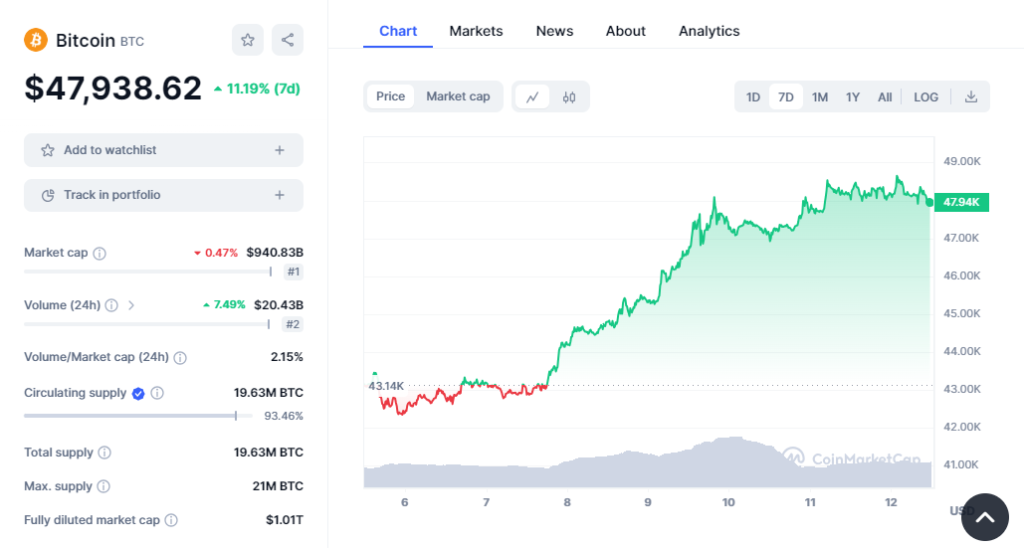Select the 1M time range button

click(x=819, y=97)
